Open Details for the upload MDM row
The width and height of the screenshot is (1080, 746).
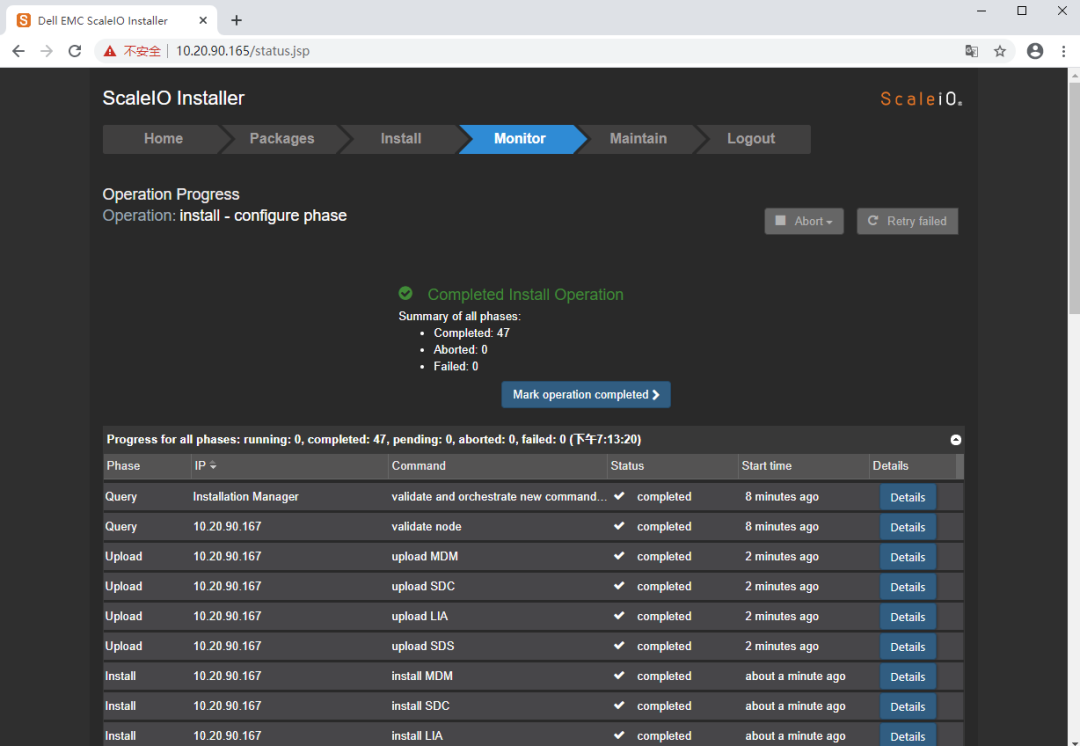(907, 557)
